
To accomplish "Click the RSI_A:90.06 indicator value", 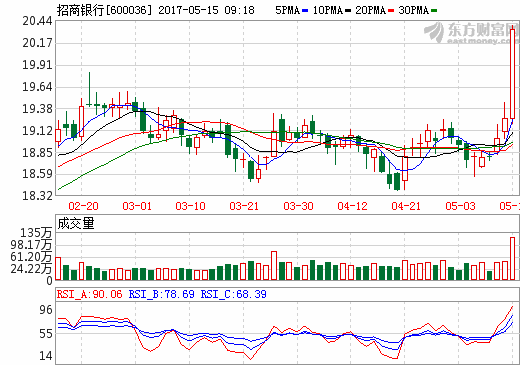I will 89,294.
